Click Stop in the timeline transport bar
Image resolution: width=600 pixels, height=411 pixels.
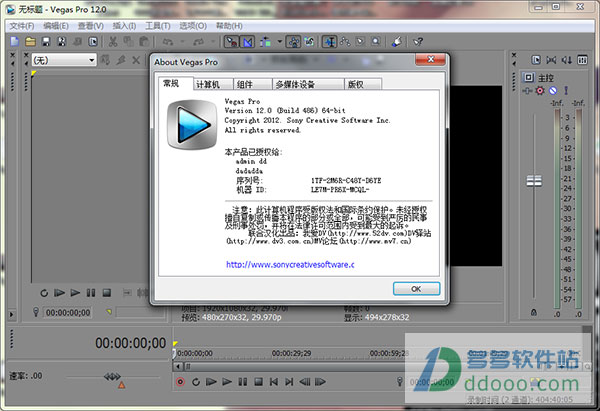point(258,382)
